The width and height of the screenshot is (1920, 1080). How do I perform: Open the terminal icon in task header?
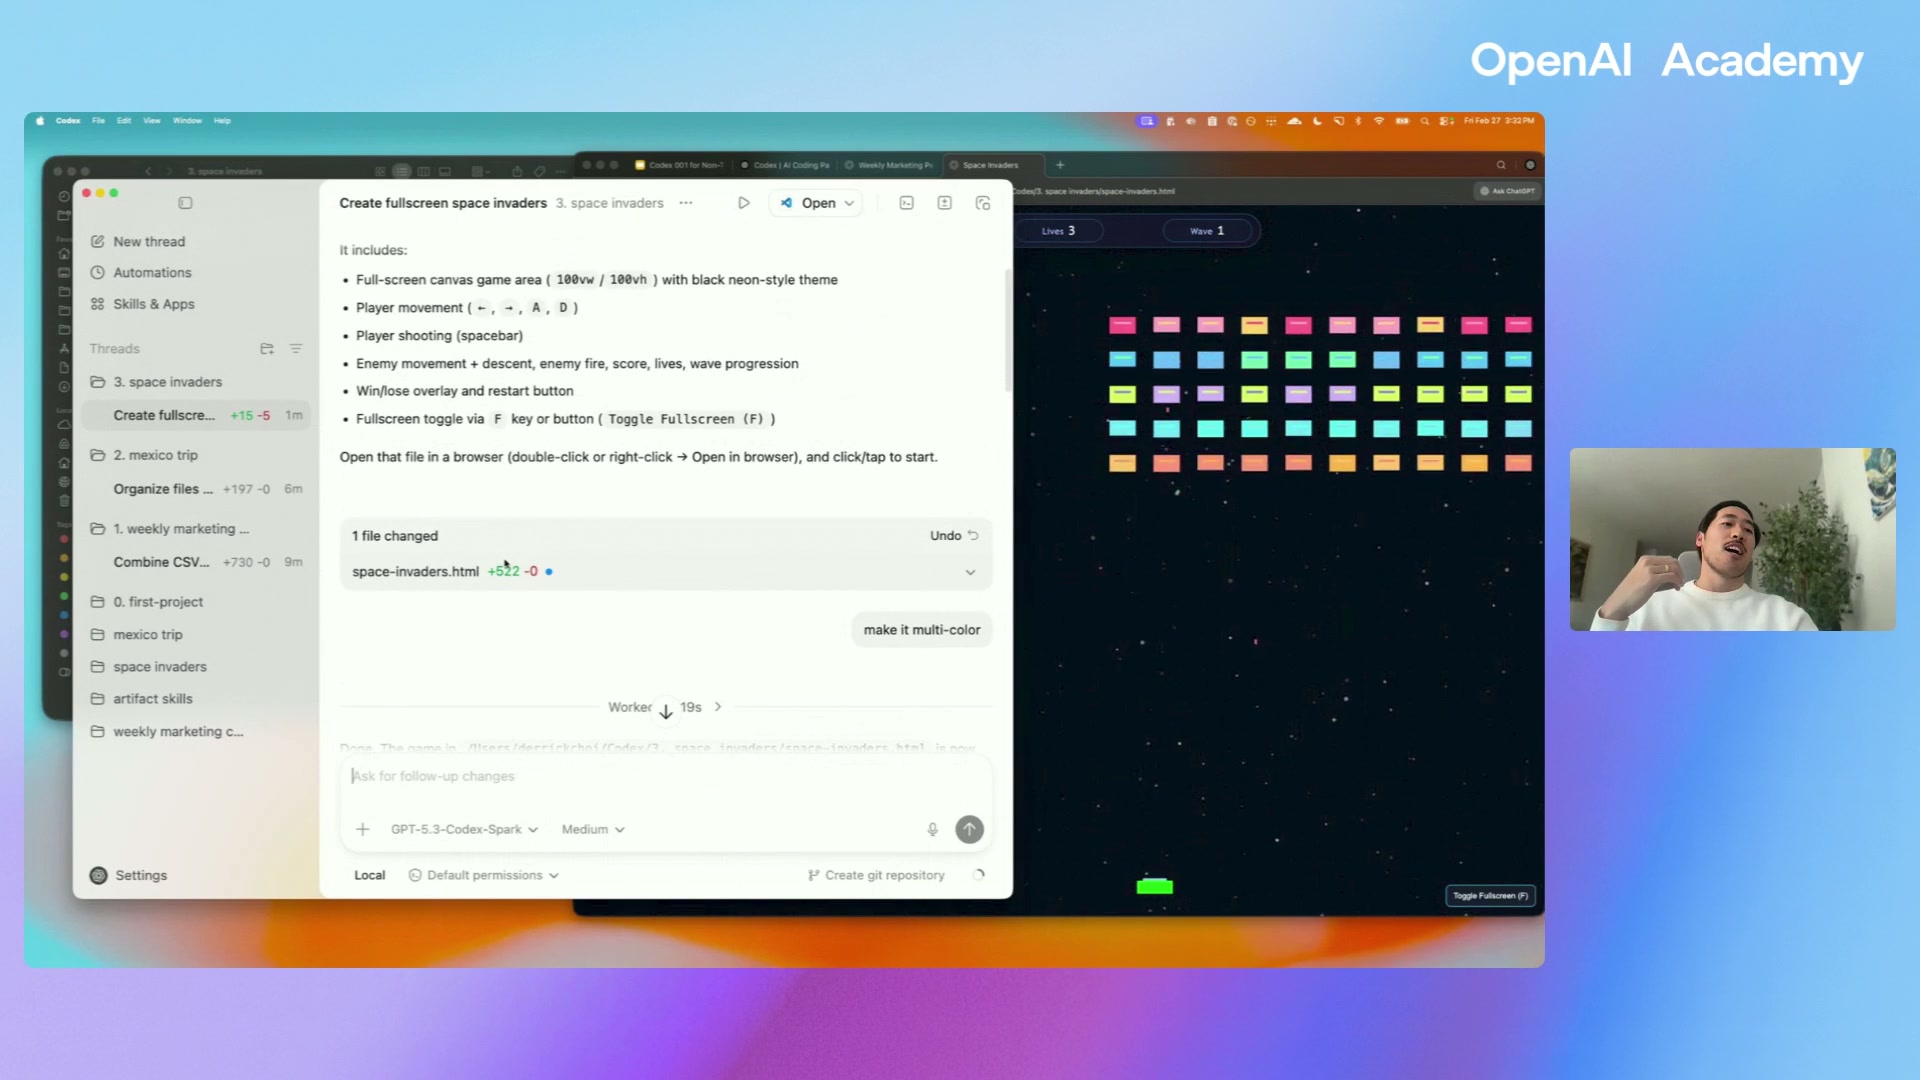pos(906,203)
